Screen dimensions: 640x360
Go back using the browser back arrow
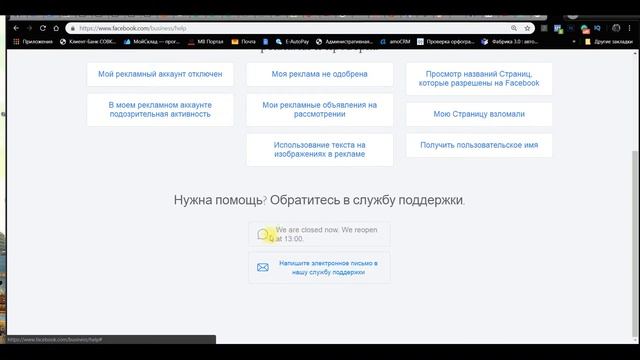16,28
